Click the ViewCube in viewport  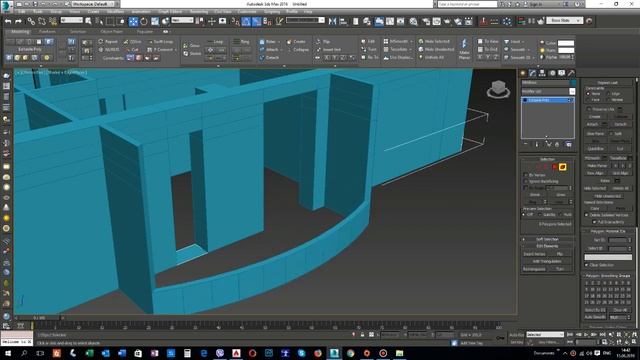pyautogui.click(x=498, y=89)
